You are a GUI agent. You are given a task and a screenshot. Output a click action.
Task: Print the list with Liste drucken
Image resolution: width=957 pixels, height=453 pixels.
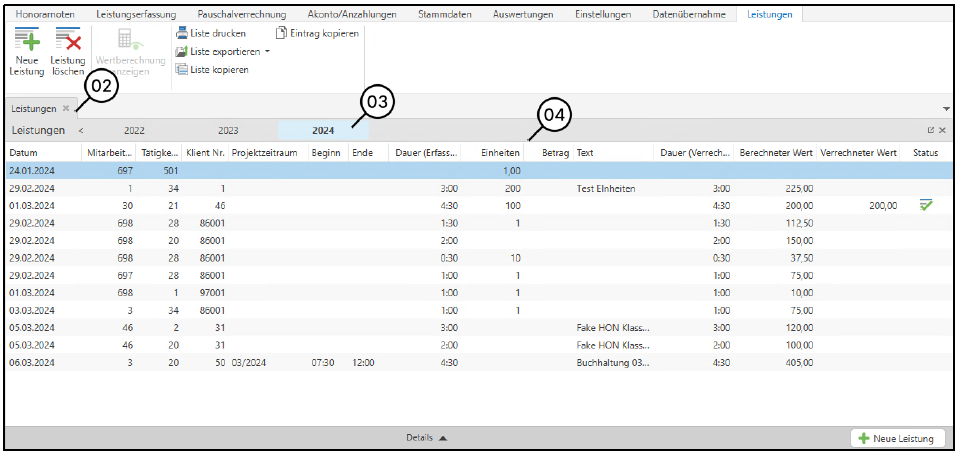pyautogui.click(x=210, y=33)
